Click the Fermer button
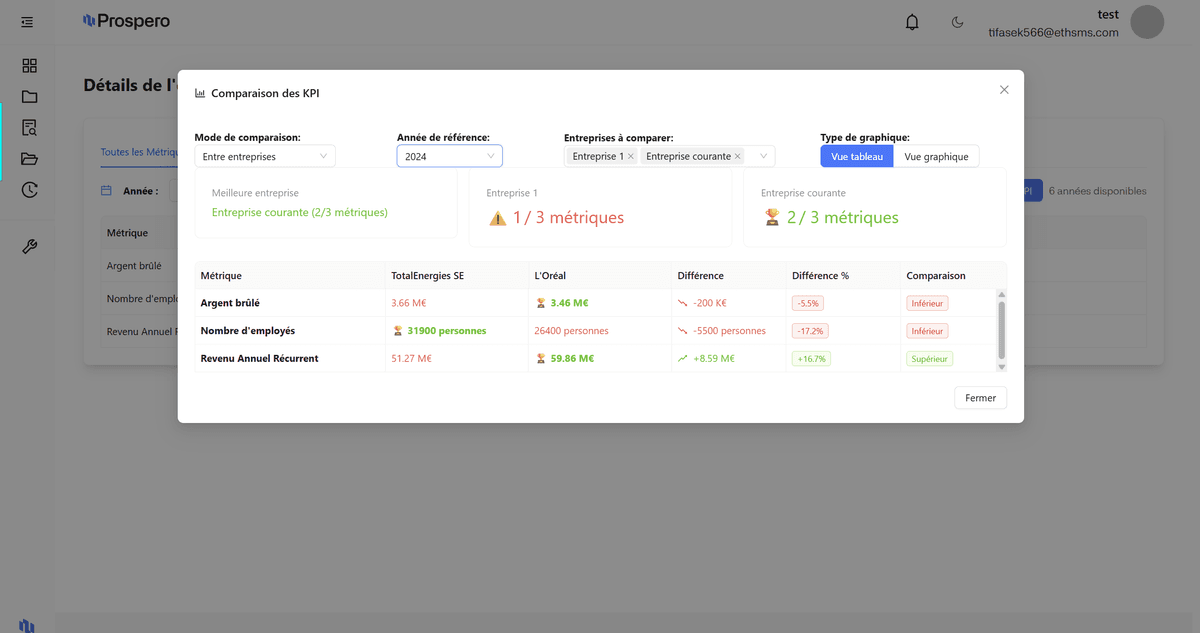Screen dimensions: 1200x633 click(980, 397)
